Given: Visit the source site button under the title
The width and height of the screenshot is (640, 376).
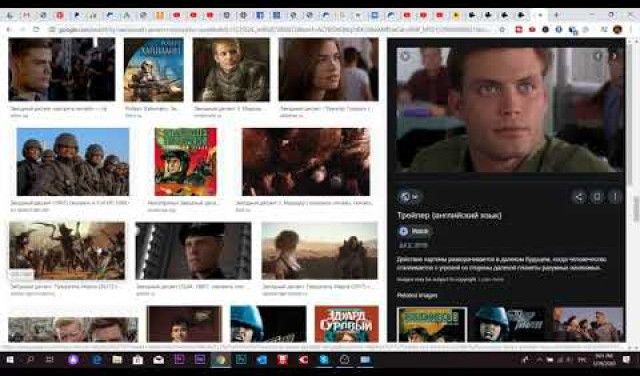Looking at the screenshot, I should click(415, 231).
